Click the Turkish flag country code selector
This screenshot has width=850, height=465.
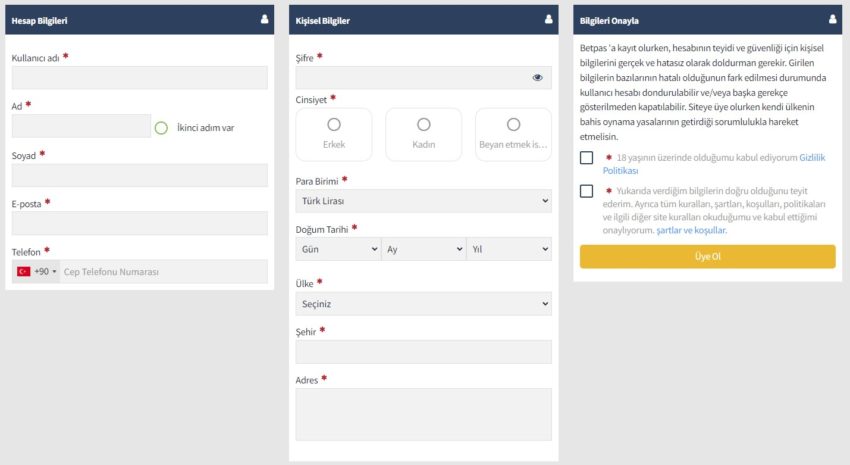coord(36,271)
